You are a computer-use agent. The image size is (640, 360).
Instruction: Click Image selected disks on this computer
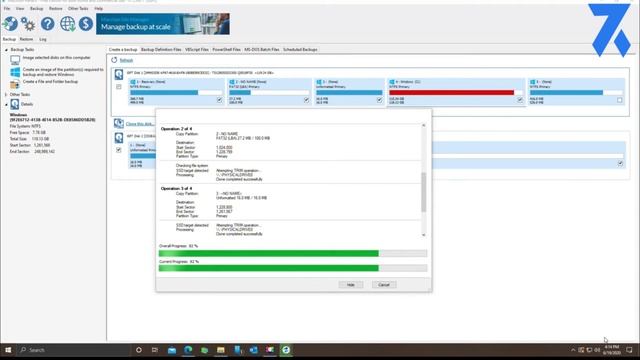56,58
